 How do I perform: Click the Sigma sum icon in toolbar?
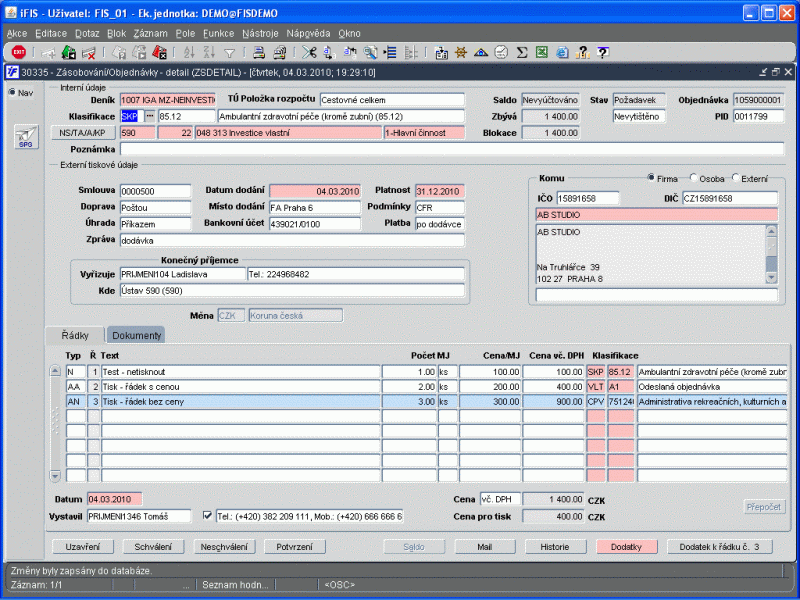click(x=521, y=52)
